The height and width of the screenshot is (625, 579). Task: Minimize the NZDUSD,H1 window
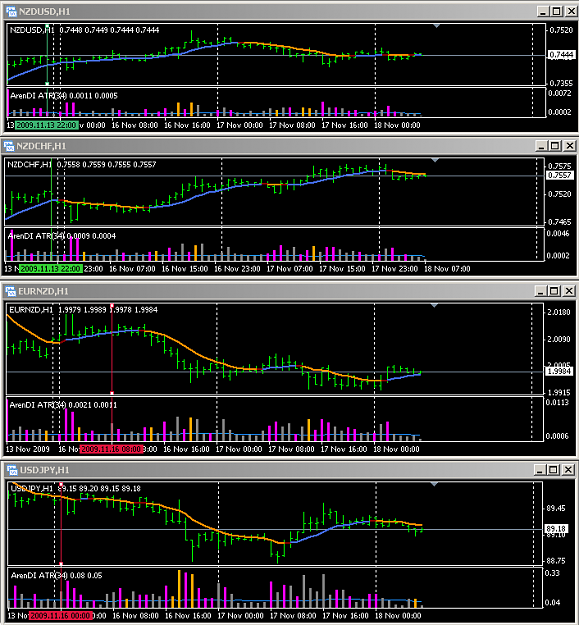(x=542, y=12)
